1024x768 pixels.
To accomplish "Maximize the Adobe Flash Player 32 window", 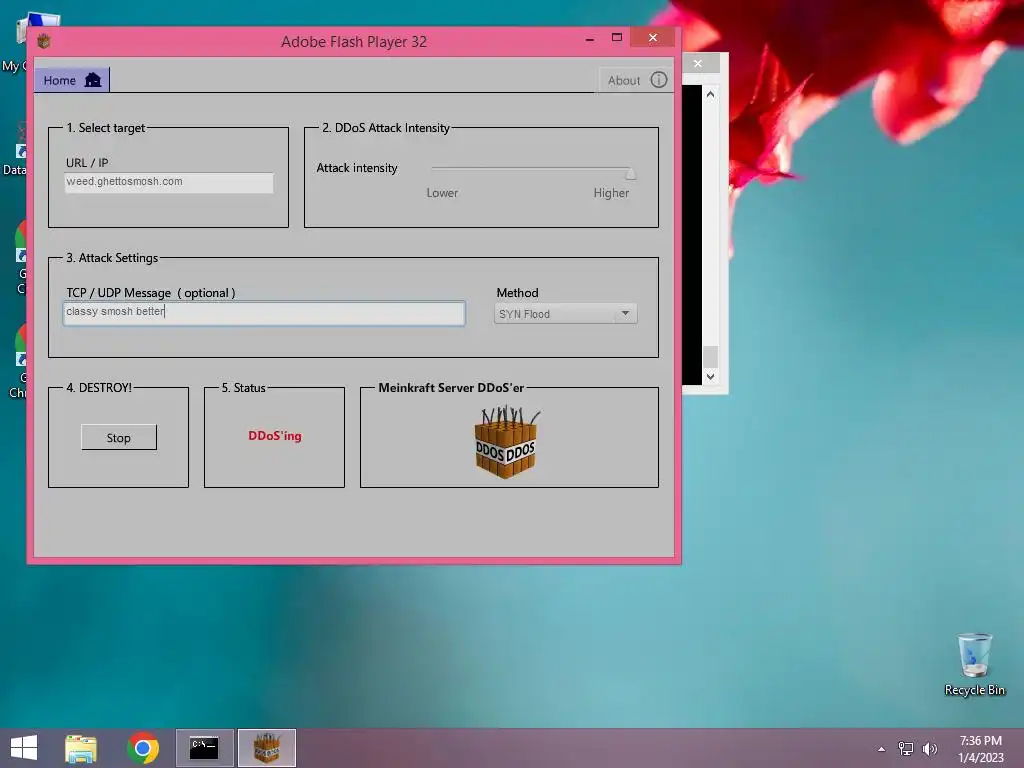I will [616, 37].
